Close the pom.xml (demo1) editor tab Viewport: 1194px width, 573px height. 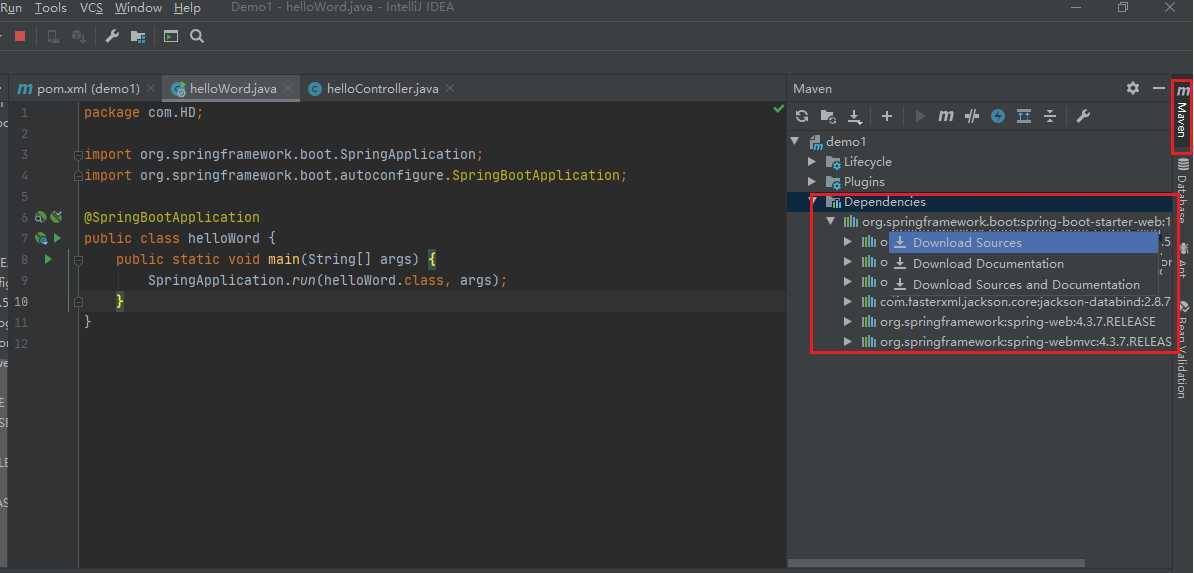[151, 88]
